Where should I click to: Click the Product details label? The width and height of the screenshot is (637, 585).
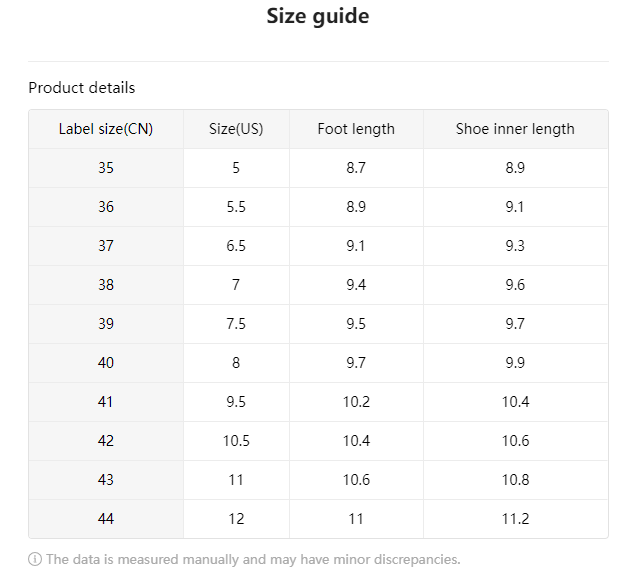[x=82, y=88]
